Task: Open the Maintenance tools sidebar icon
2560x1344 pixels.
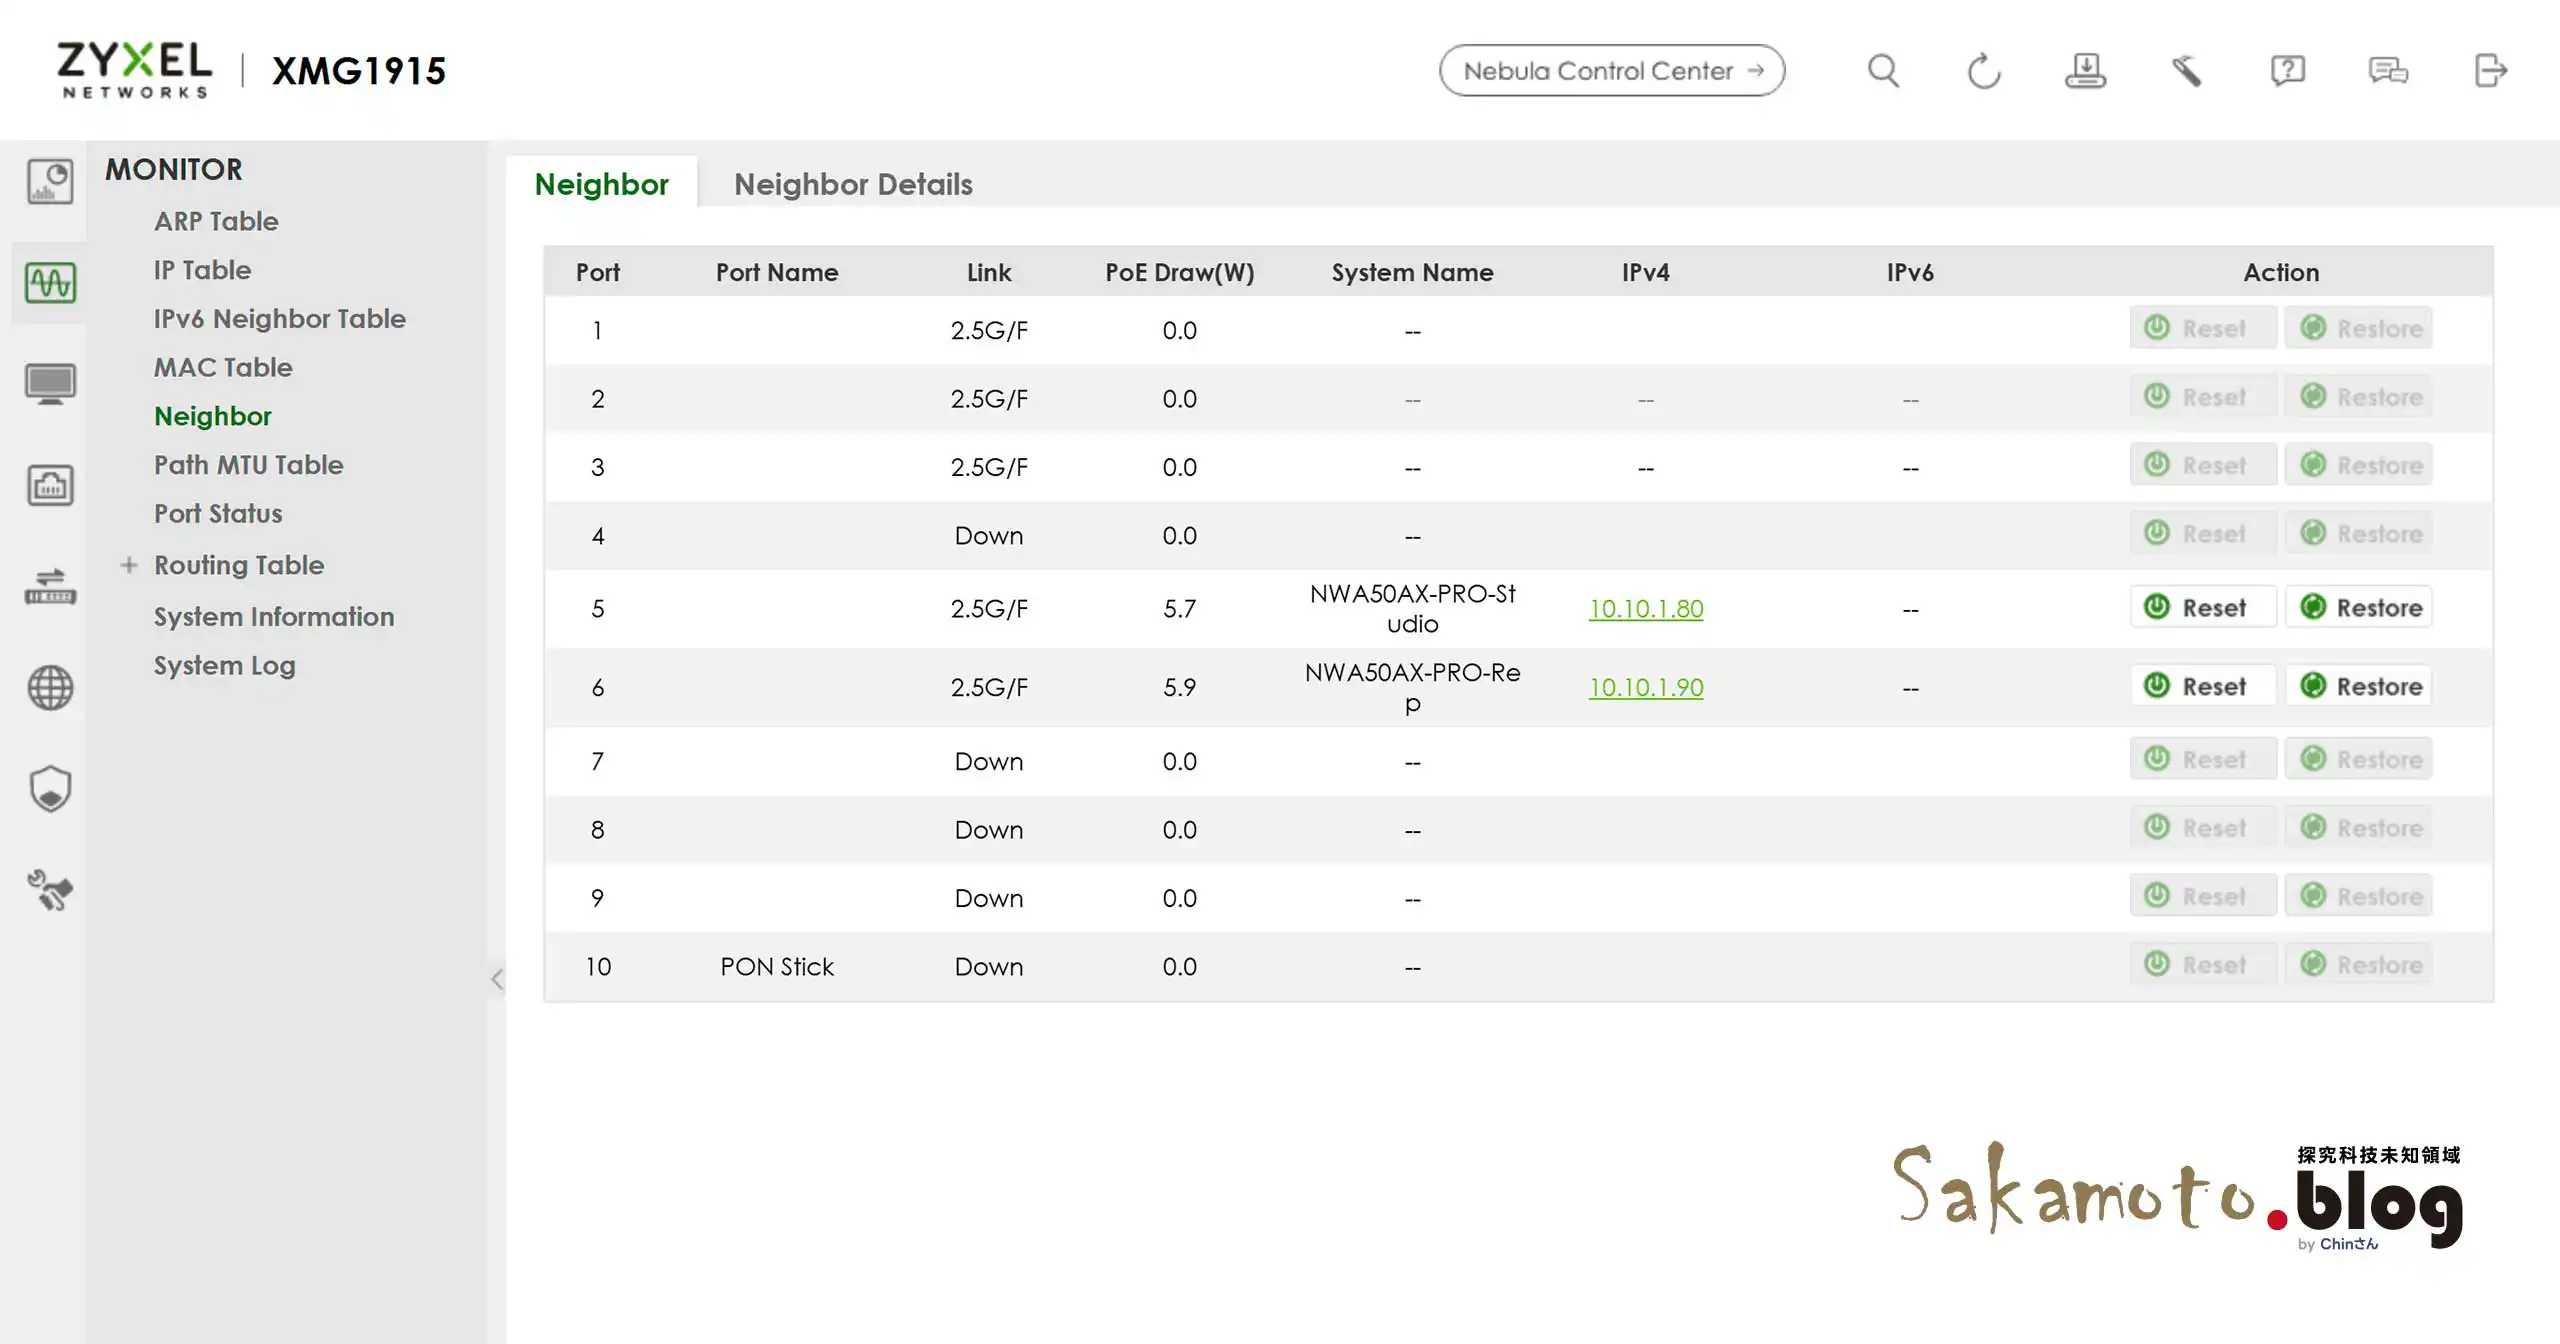Action: pyautogui.click(x=50, y=890)
